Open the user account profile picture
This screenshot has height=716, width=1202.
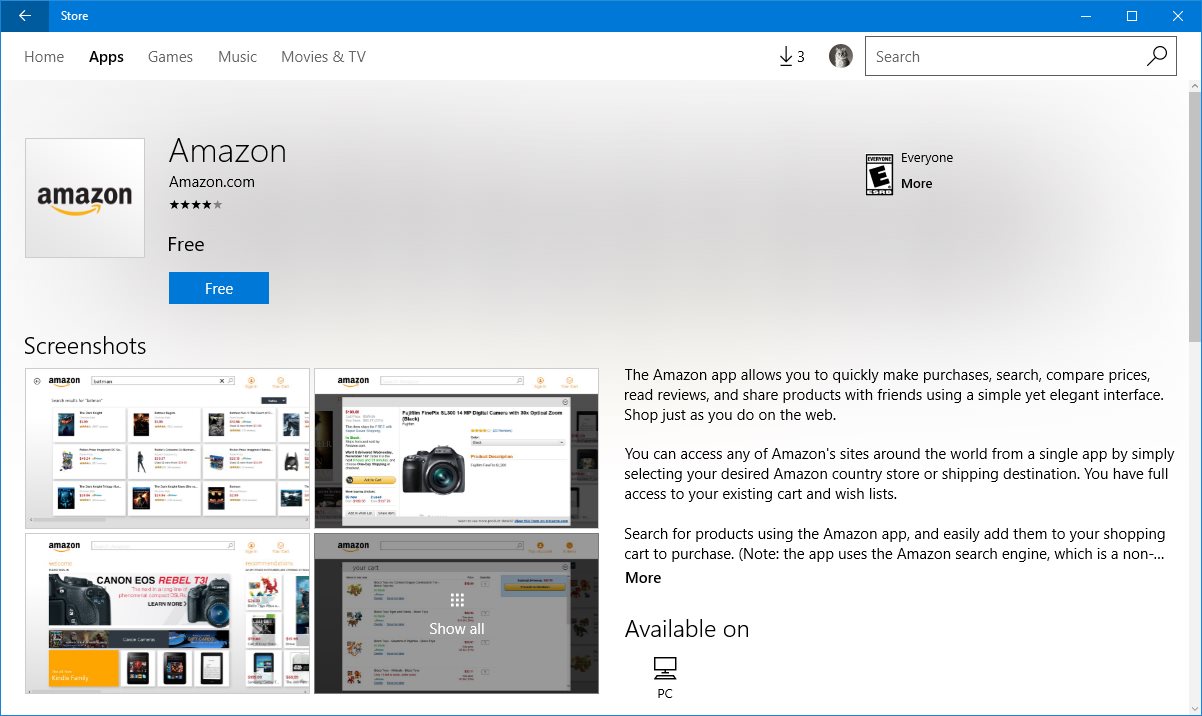(841, 57)
